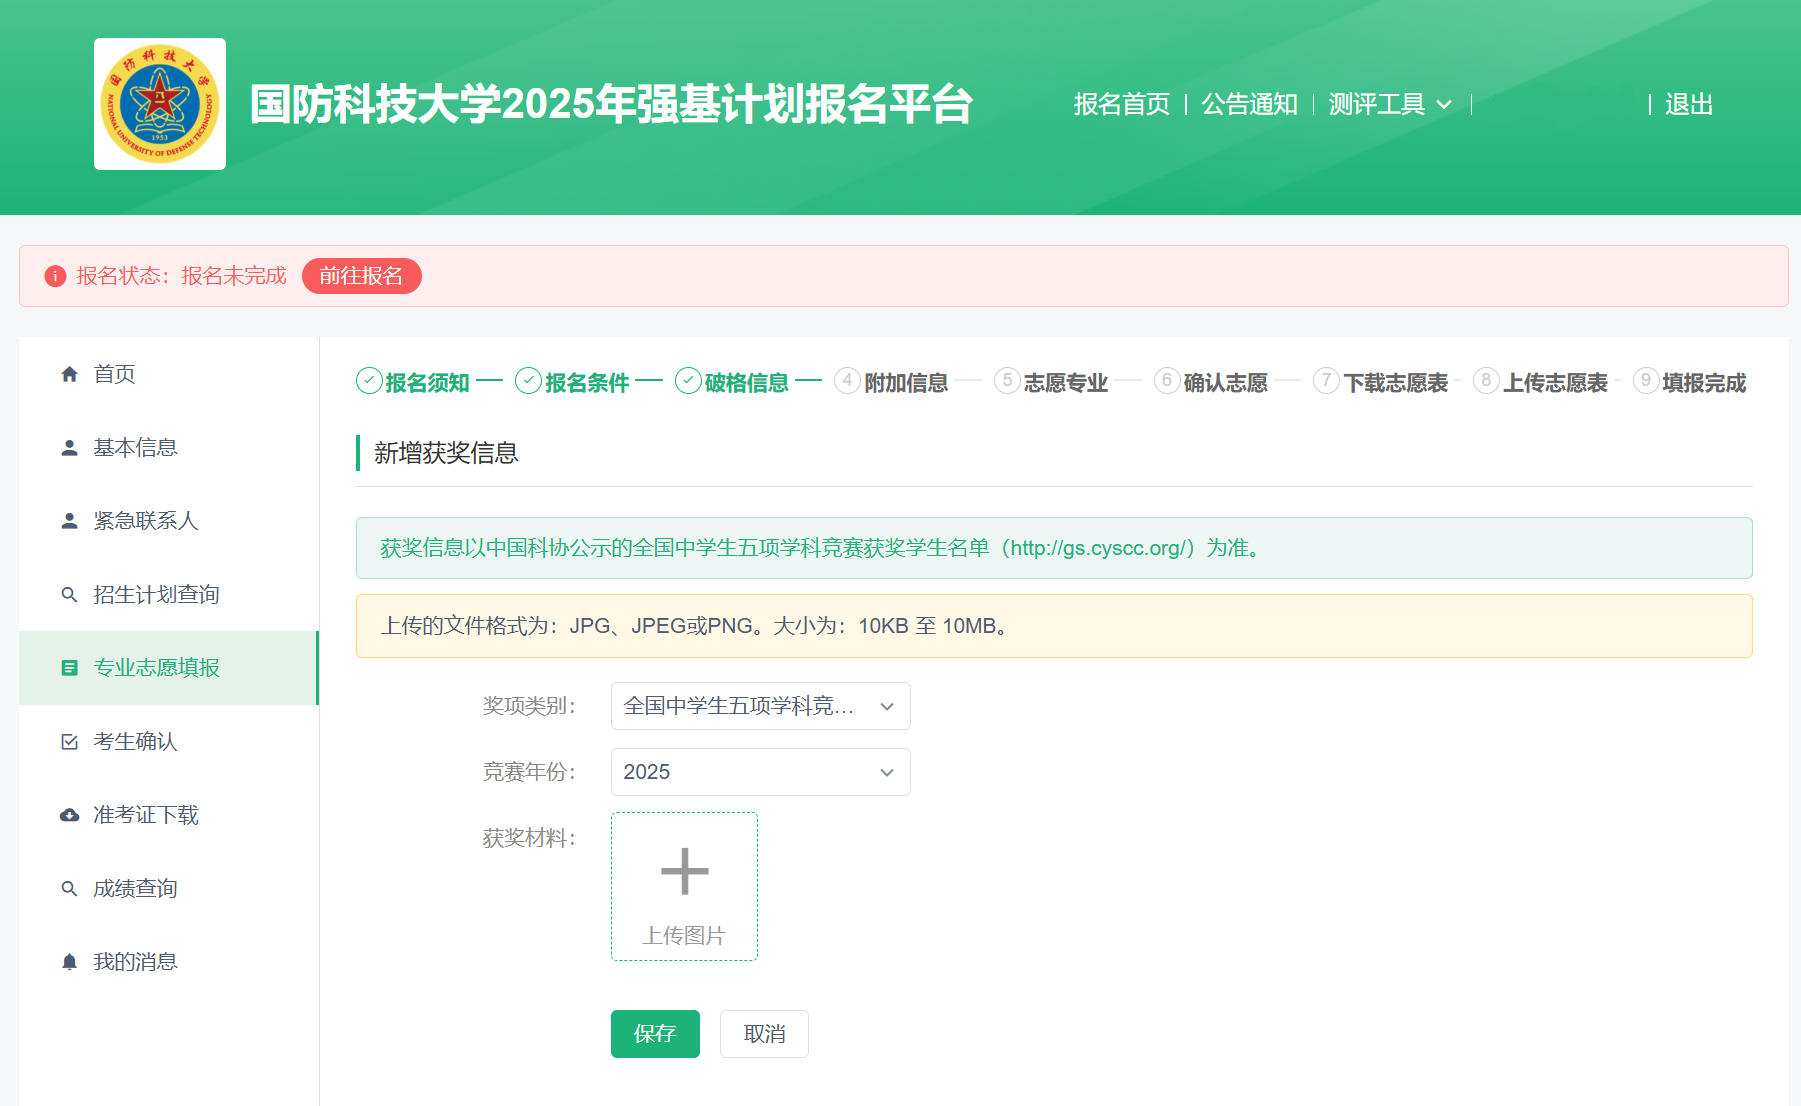Image resolution: width=1801 pixels, height=1106 pixels.
Task: Click step 5 circle for 志愿专业
Action: coord(1007,381)
